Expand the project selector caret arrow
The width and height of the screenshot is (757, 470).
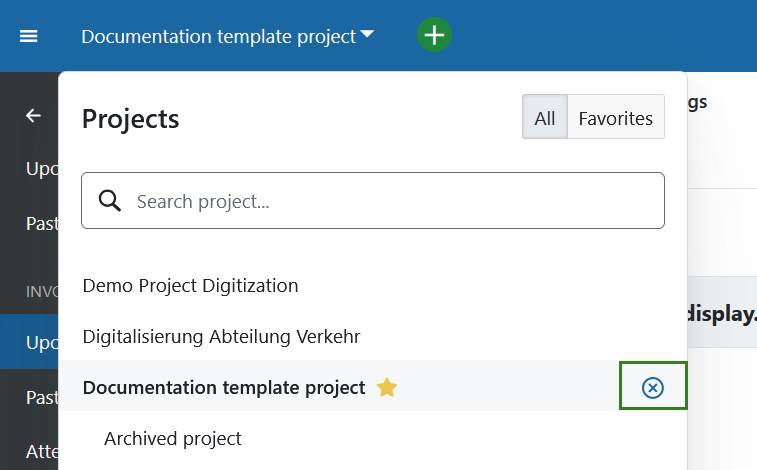point(368,35)
